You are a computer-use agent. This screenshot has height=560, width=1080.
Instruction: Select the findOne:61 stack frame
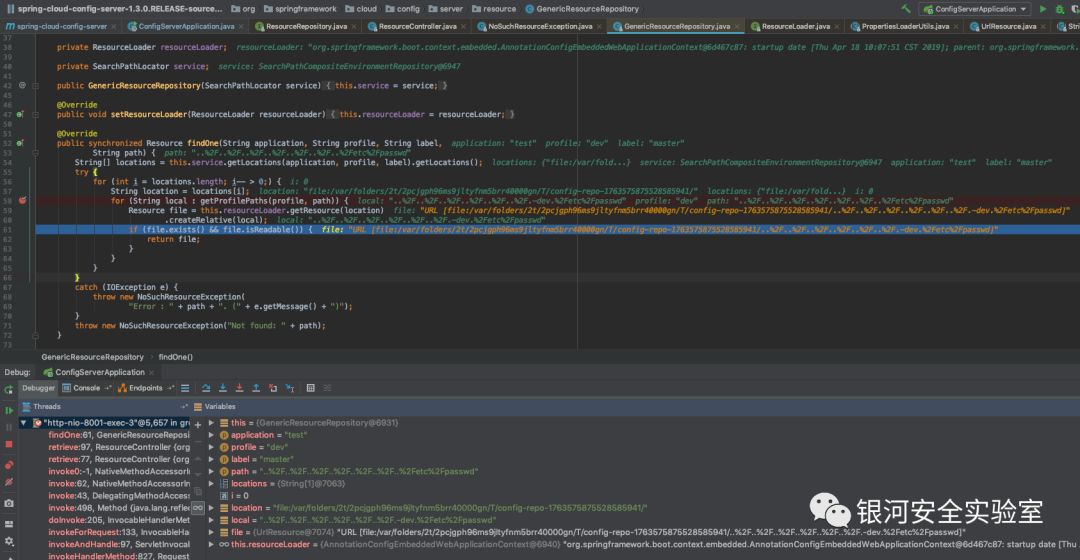118,435
